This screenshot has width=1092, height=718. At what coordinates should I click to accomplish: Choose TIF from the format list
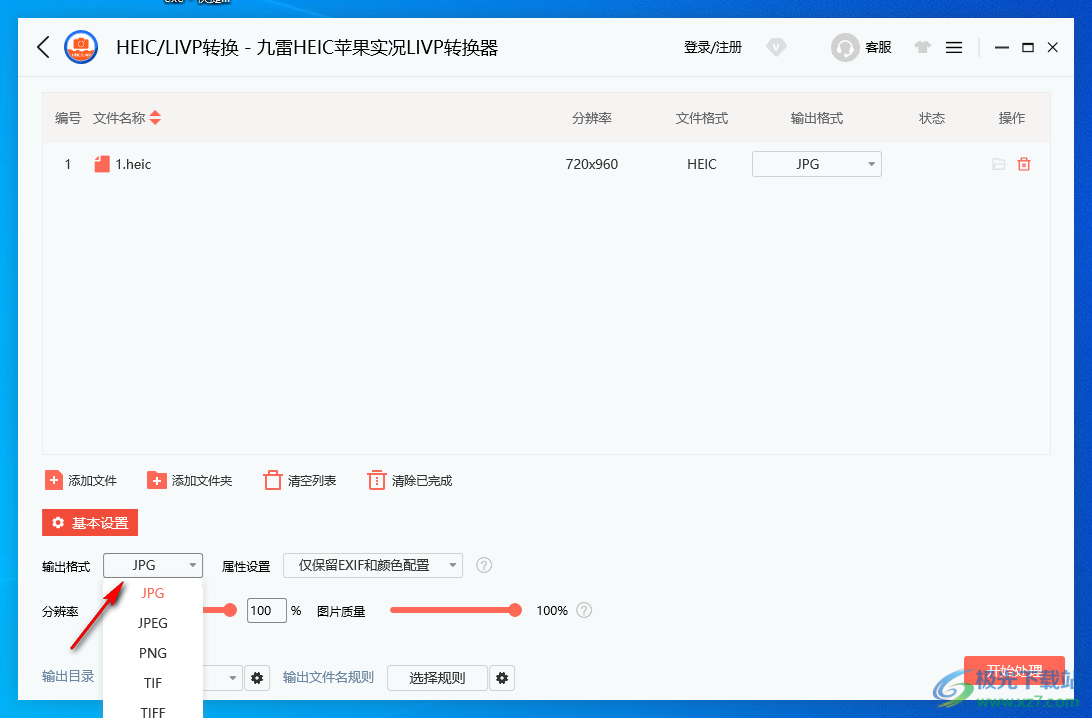[153, 682]
